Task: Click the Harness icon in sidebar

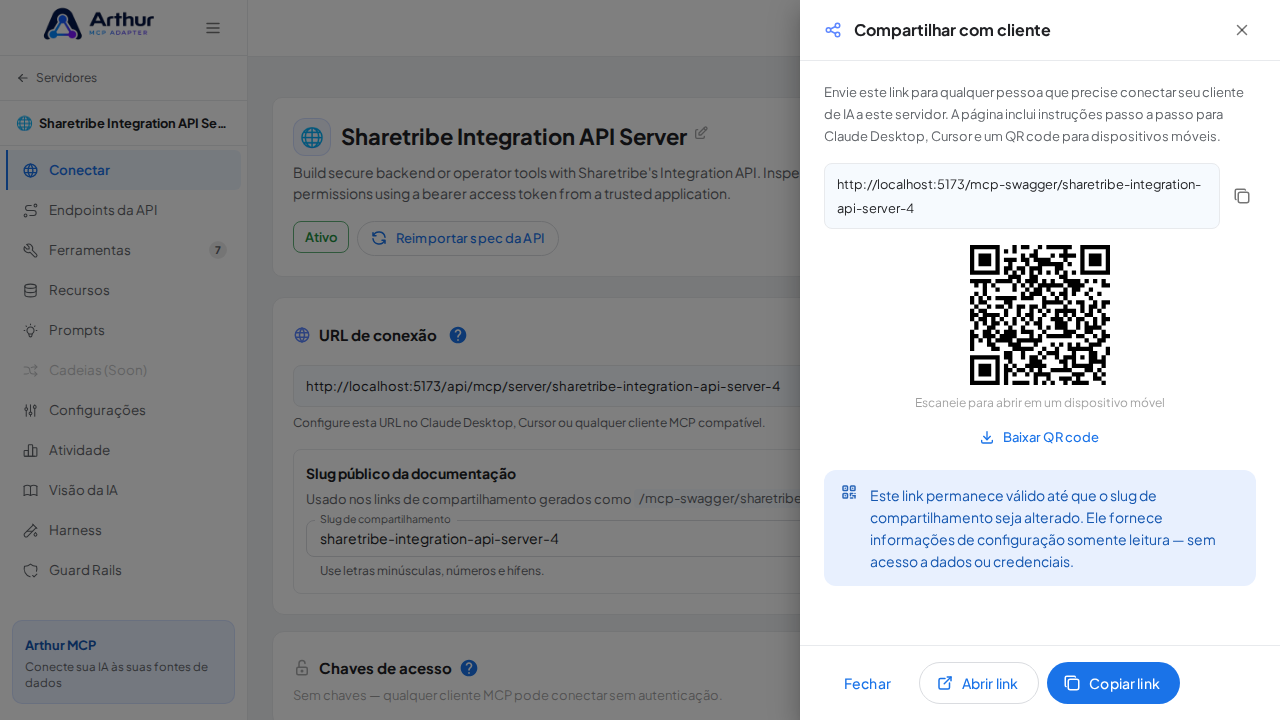Action: coord(31,530)
